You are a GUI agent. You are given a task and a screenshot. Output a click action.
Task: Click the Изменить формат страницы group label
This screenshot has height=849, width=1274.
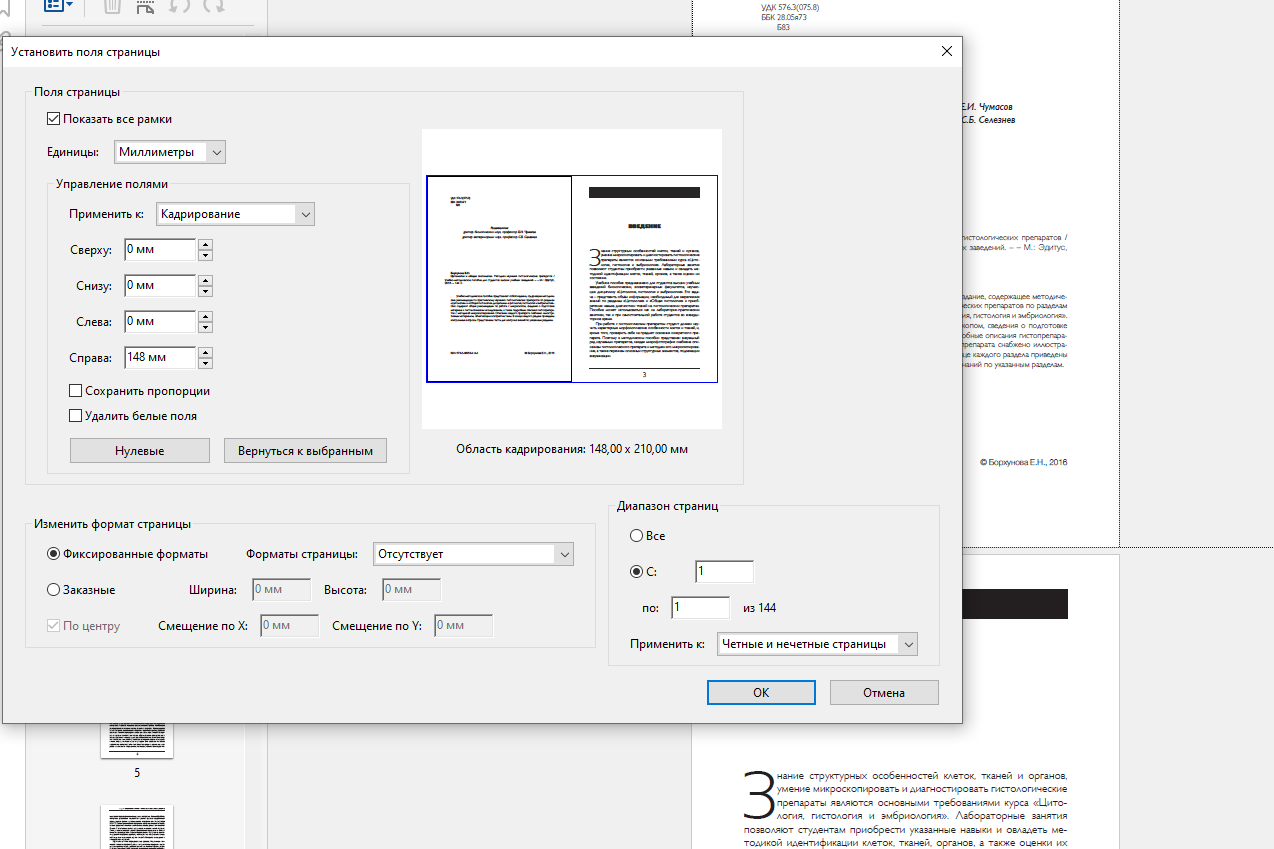click(112, 524)
